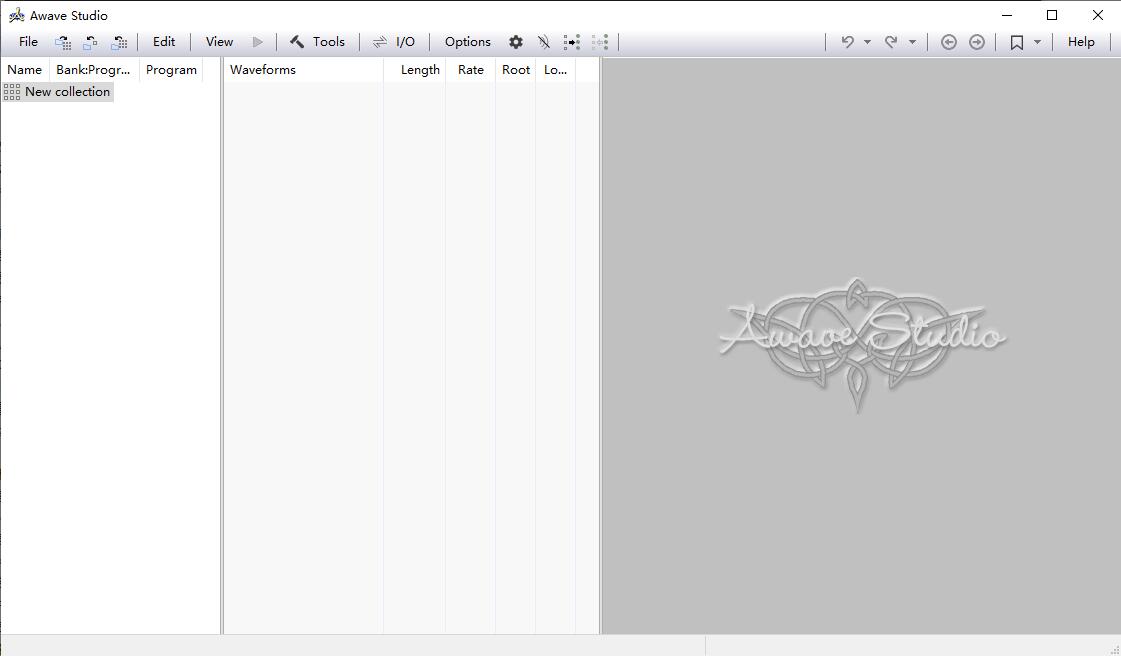This screenshot has width=1121, height=656.
Task: Click the Redo arrow icon
Action: click(891, 42)
